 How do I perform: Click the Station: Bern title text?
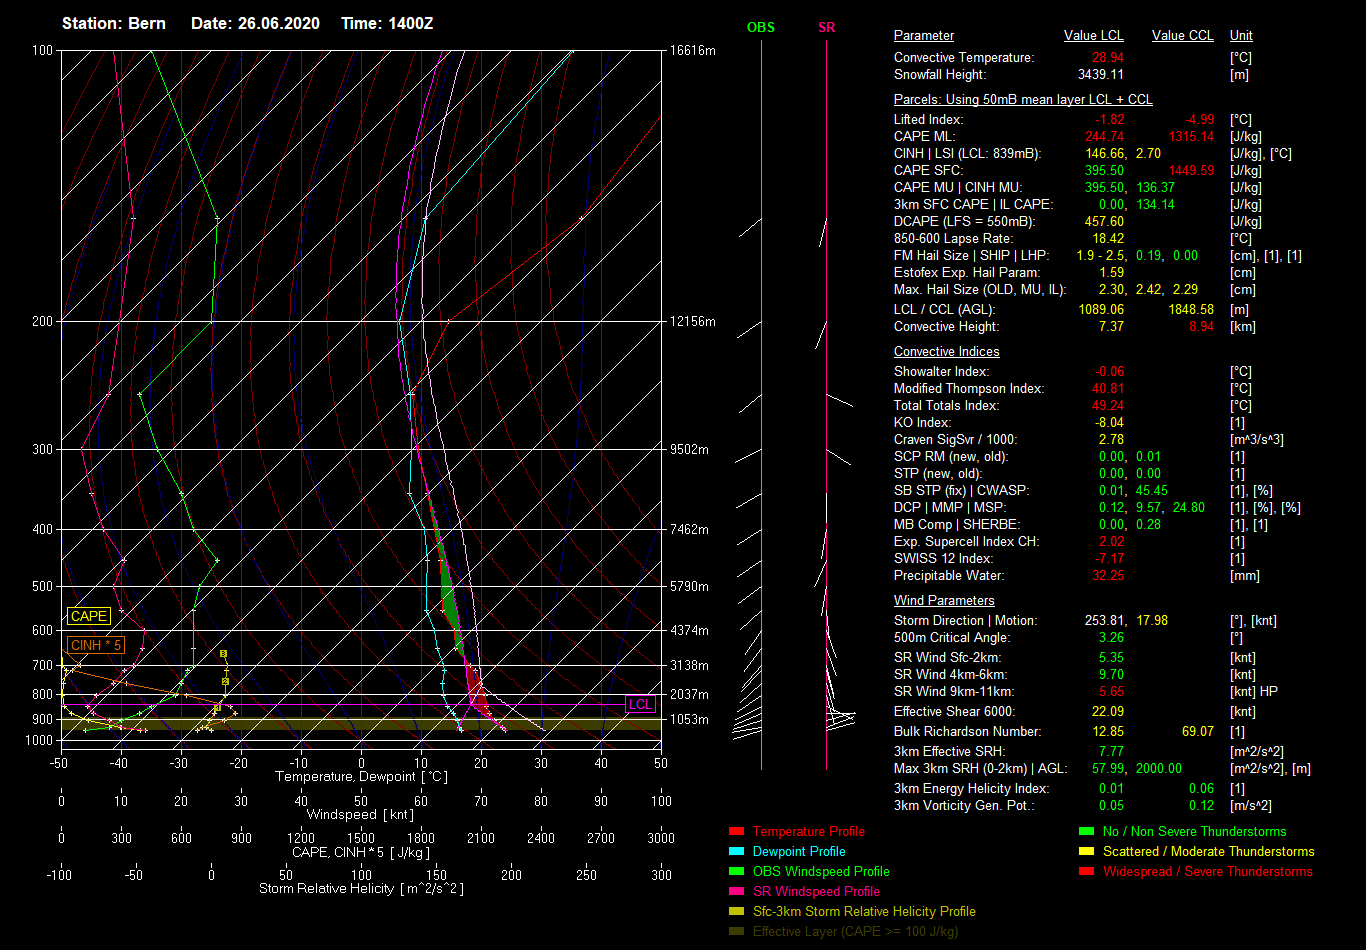(x=114, y=23)
